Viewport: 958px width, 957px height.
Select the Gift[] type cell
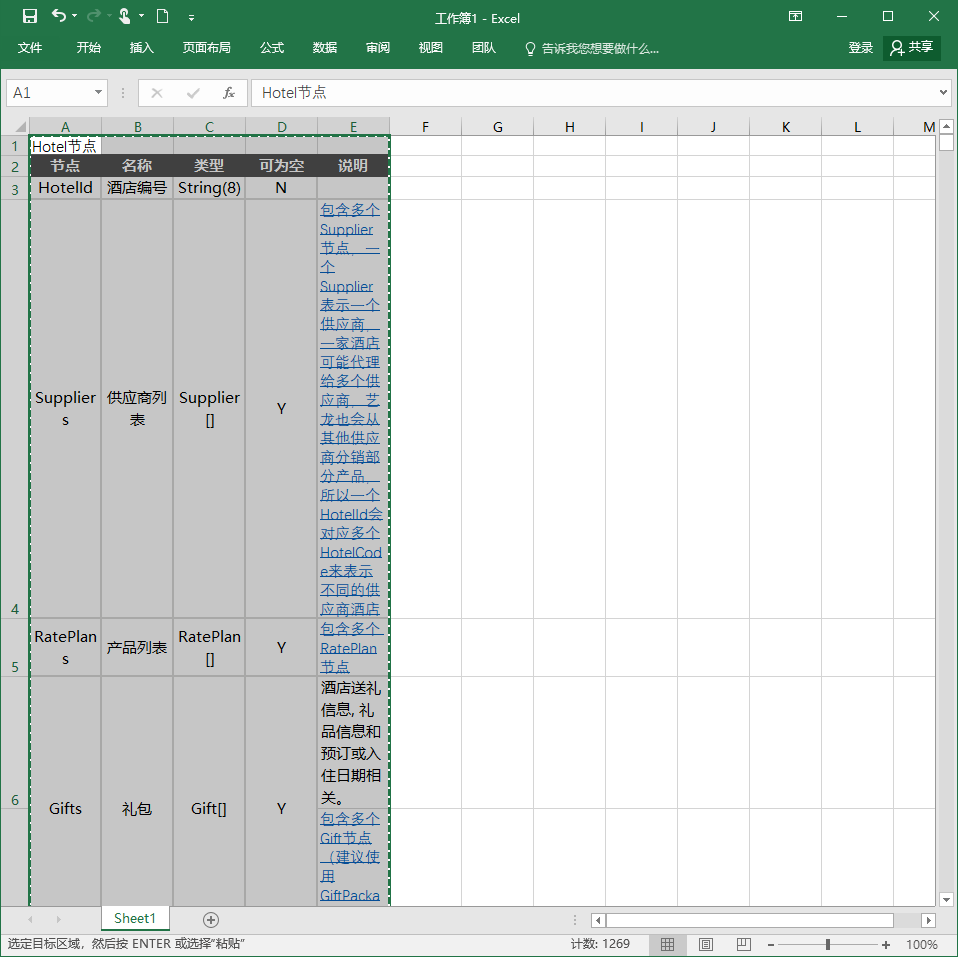(209, 808)
